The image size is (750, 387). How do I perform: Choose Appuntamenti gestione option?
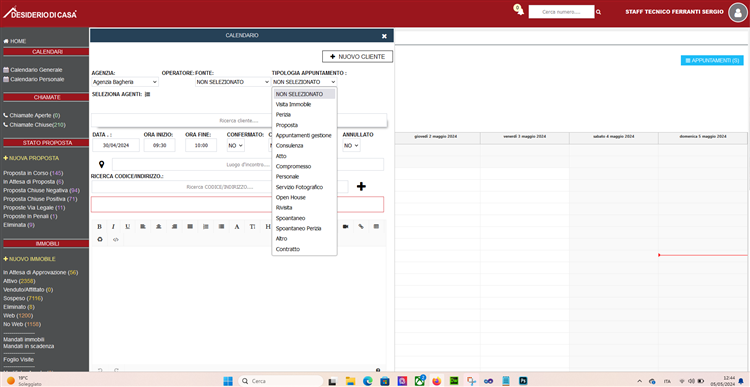(x=303, y=135)
